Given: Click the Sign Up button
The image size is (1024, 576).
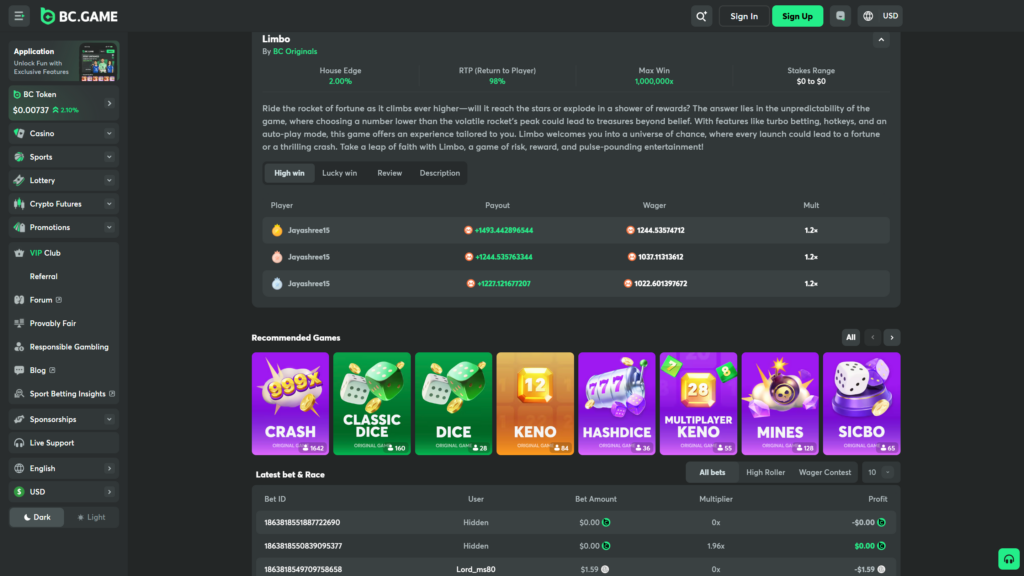Looking at the screenshot, I should tap(797, 16).
